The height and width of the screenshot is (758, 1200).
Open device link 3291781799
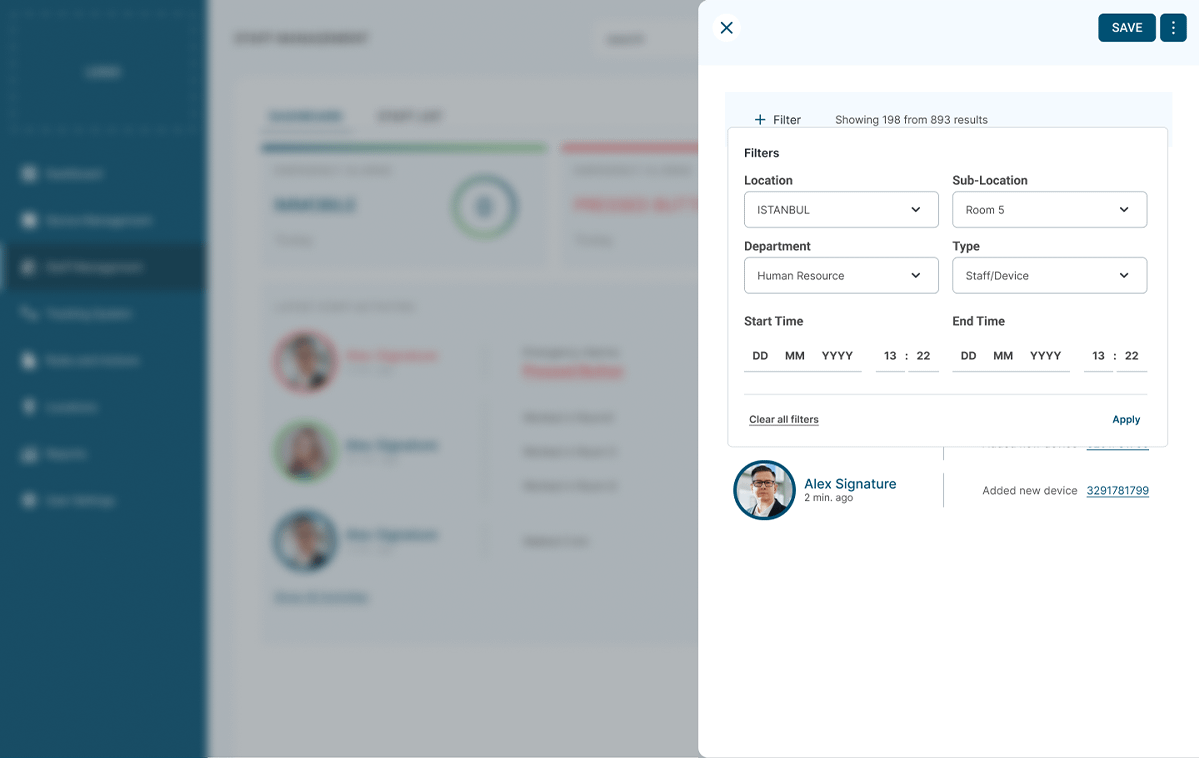[1117, 491]
